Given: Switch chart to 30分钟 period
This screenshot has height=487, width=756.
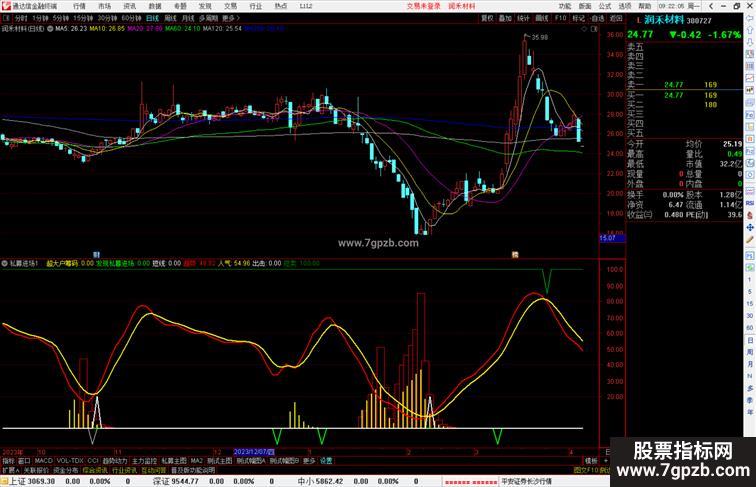Looking at the screenshot, I should pyautogui.click(x=107, y=18).
